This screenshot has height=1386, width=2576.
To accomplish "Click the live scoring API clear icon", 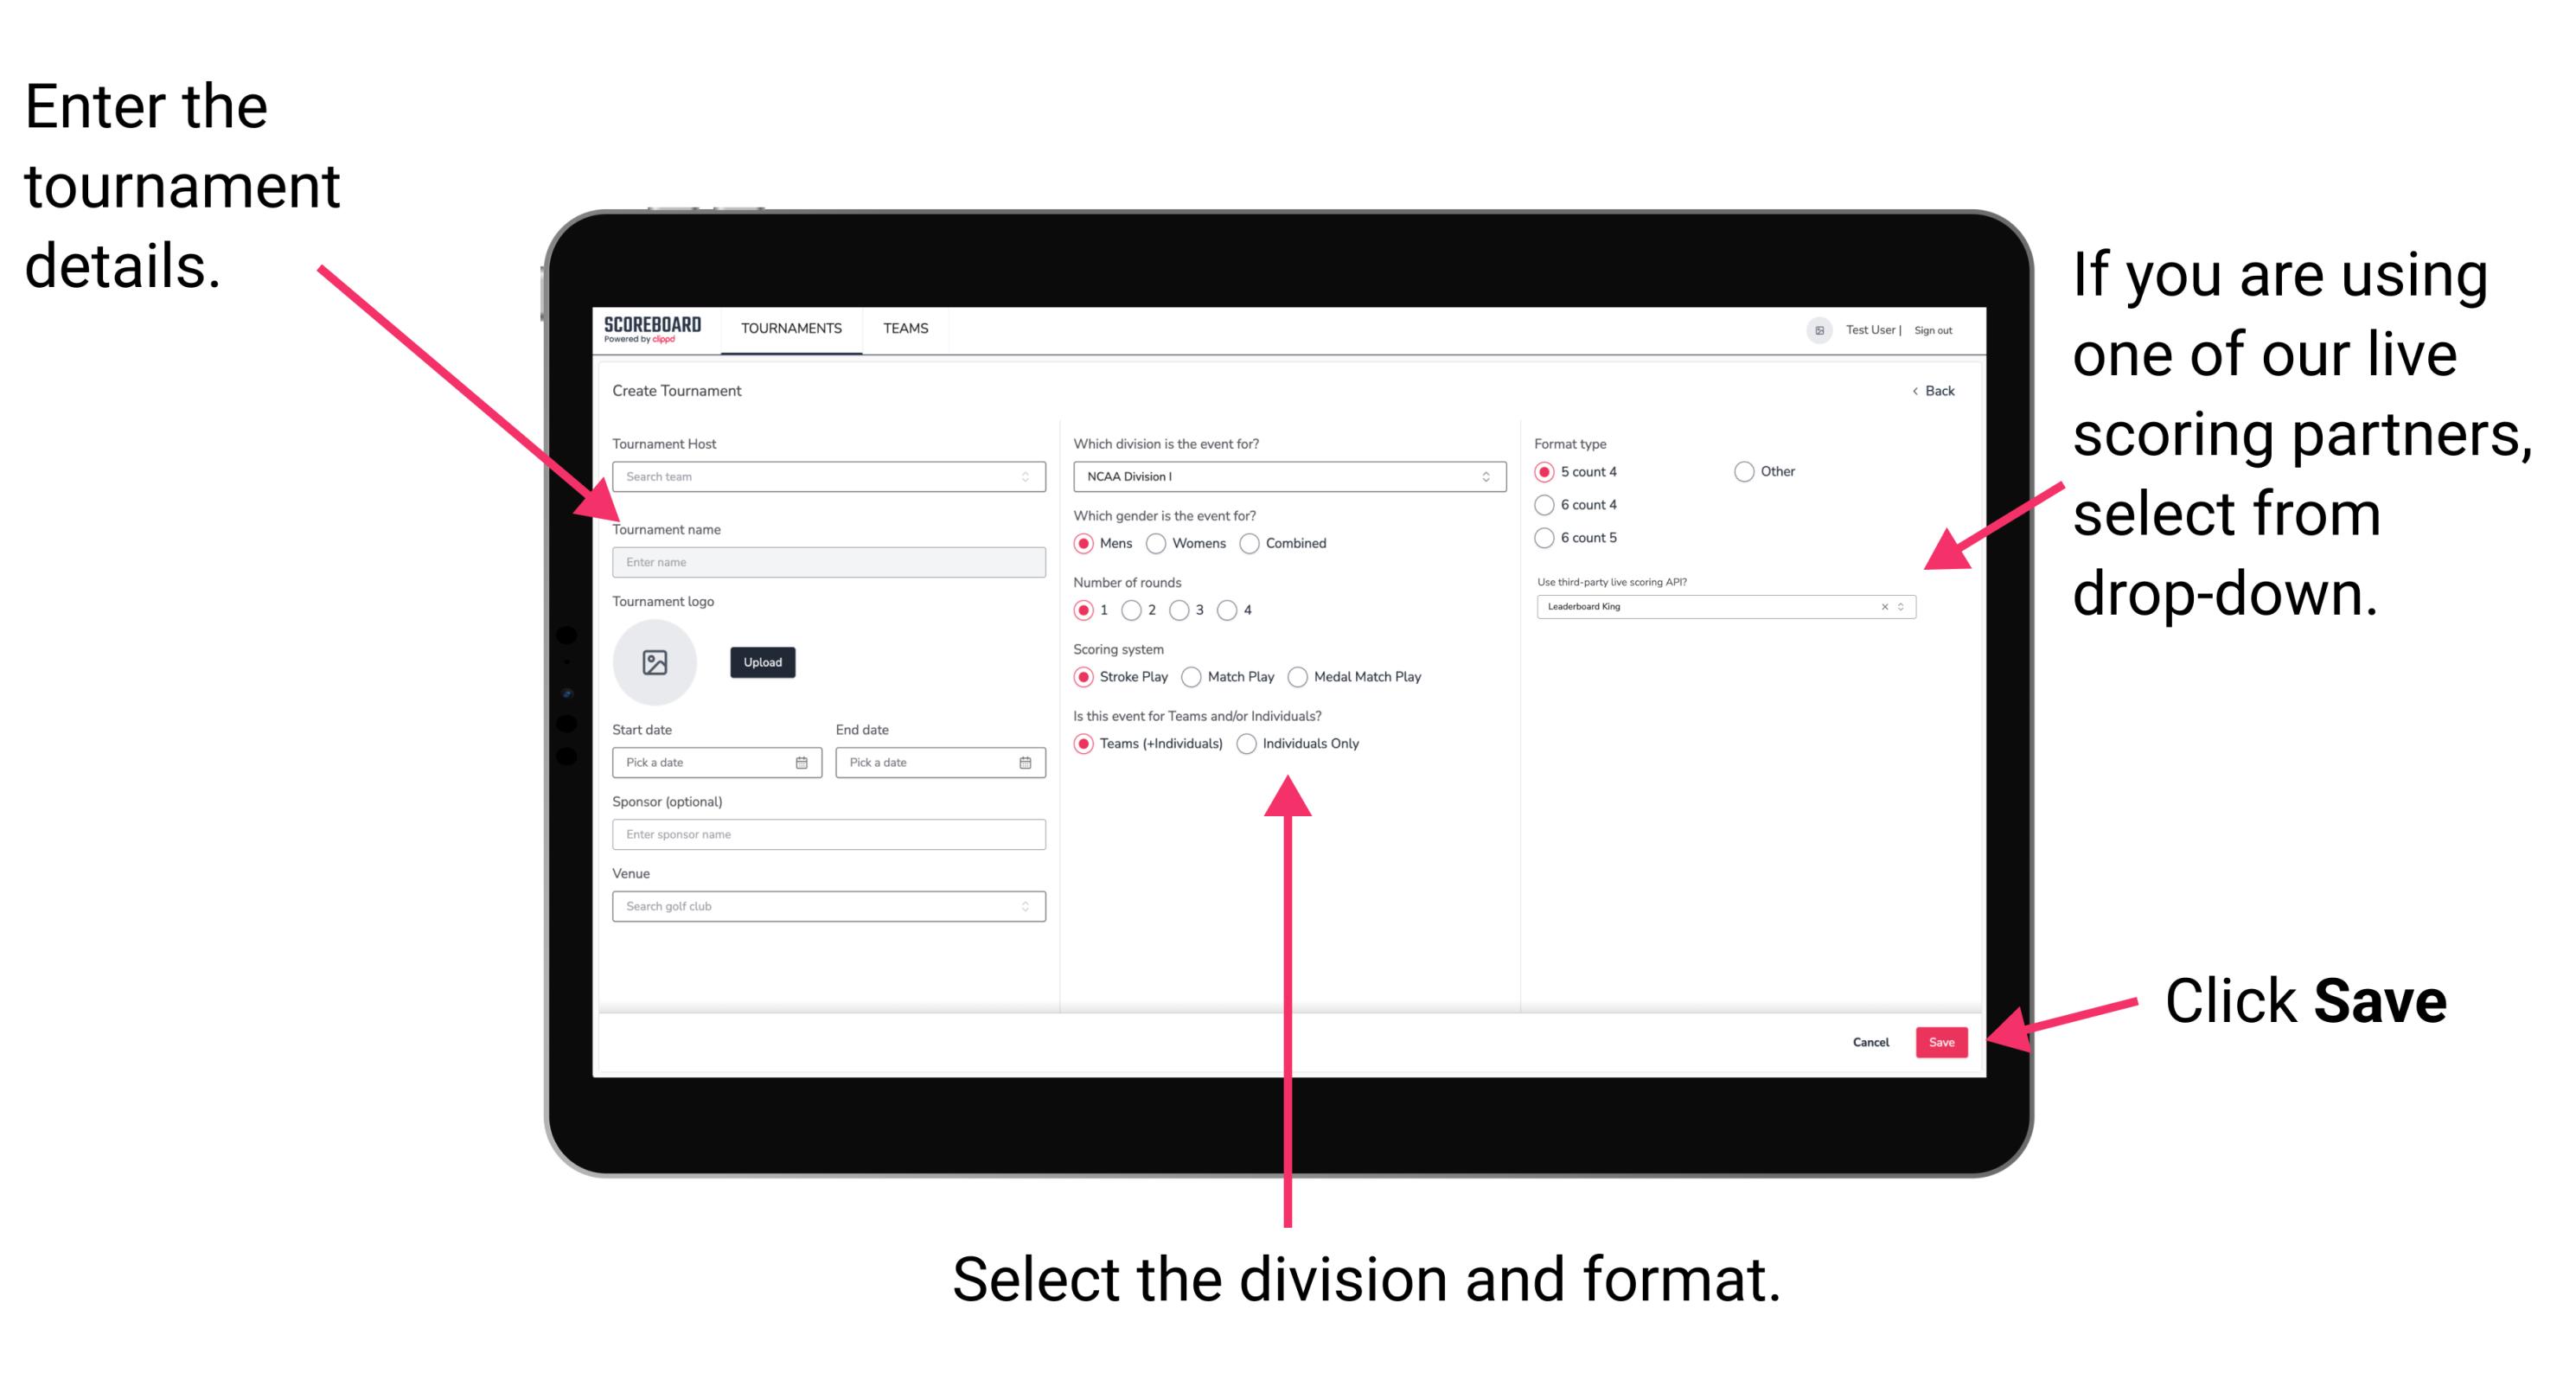I will [x=1882, y=608].
